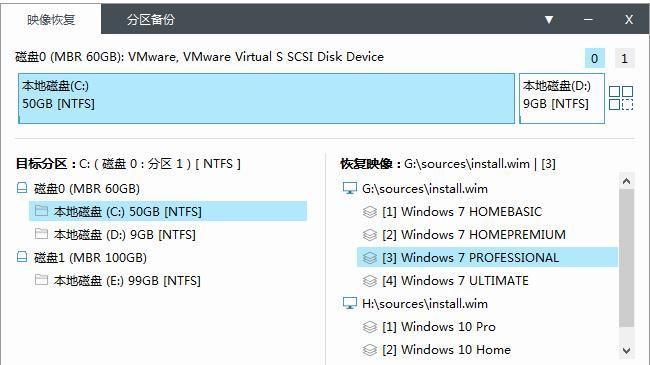Screen dimensions: 650x365
Task: Click the layers icon for Windows 7 ULTIMATE
Action: tap(369, 281)
